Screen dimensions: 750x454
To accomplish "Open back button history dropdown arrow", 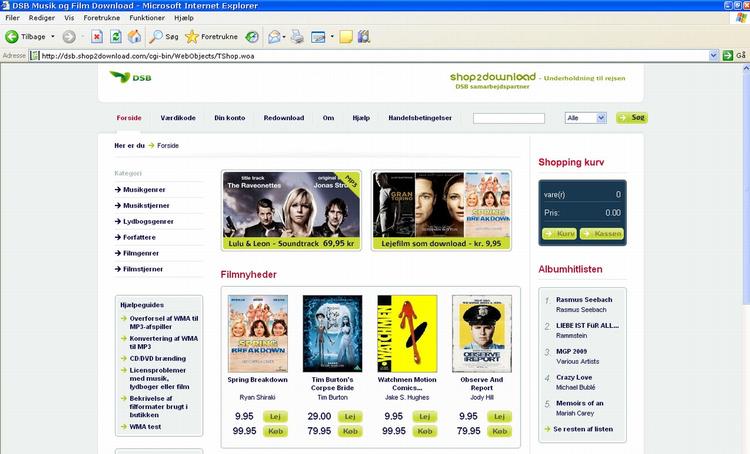I will pos(53,36).
